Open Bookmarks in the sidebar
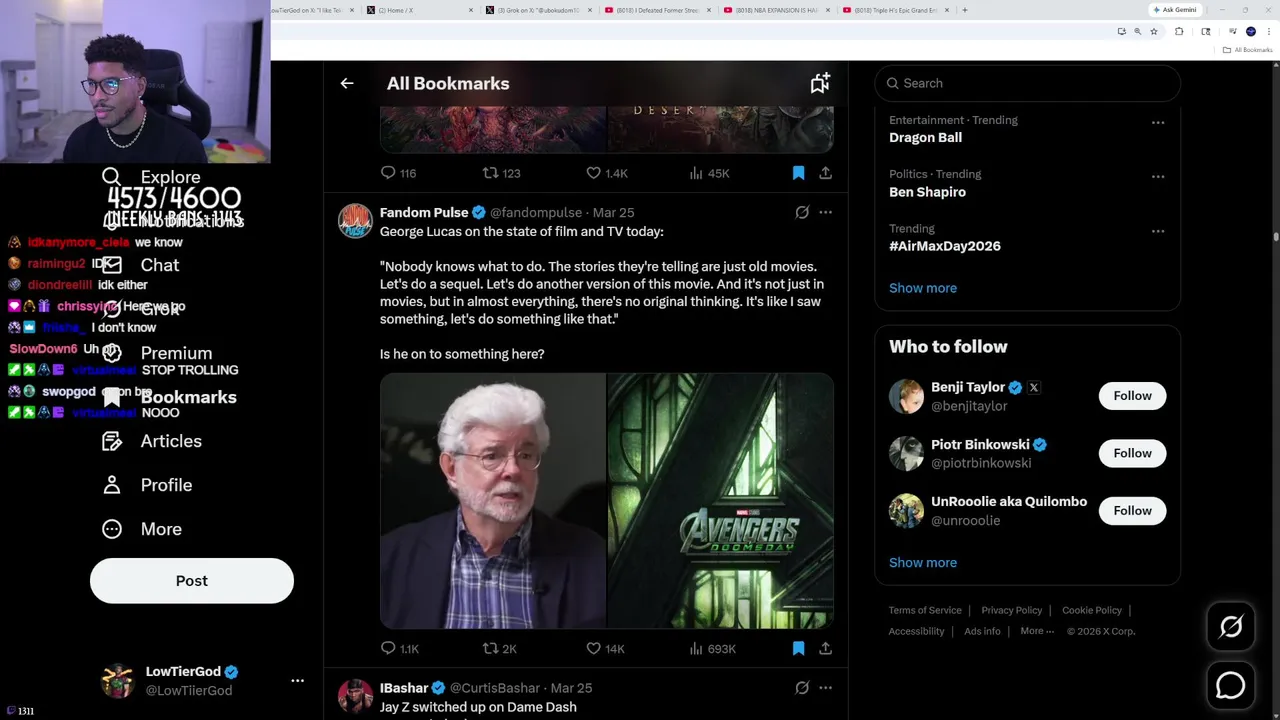Viewport: 1280px width, 720px height. point(170,397)
